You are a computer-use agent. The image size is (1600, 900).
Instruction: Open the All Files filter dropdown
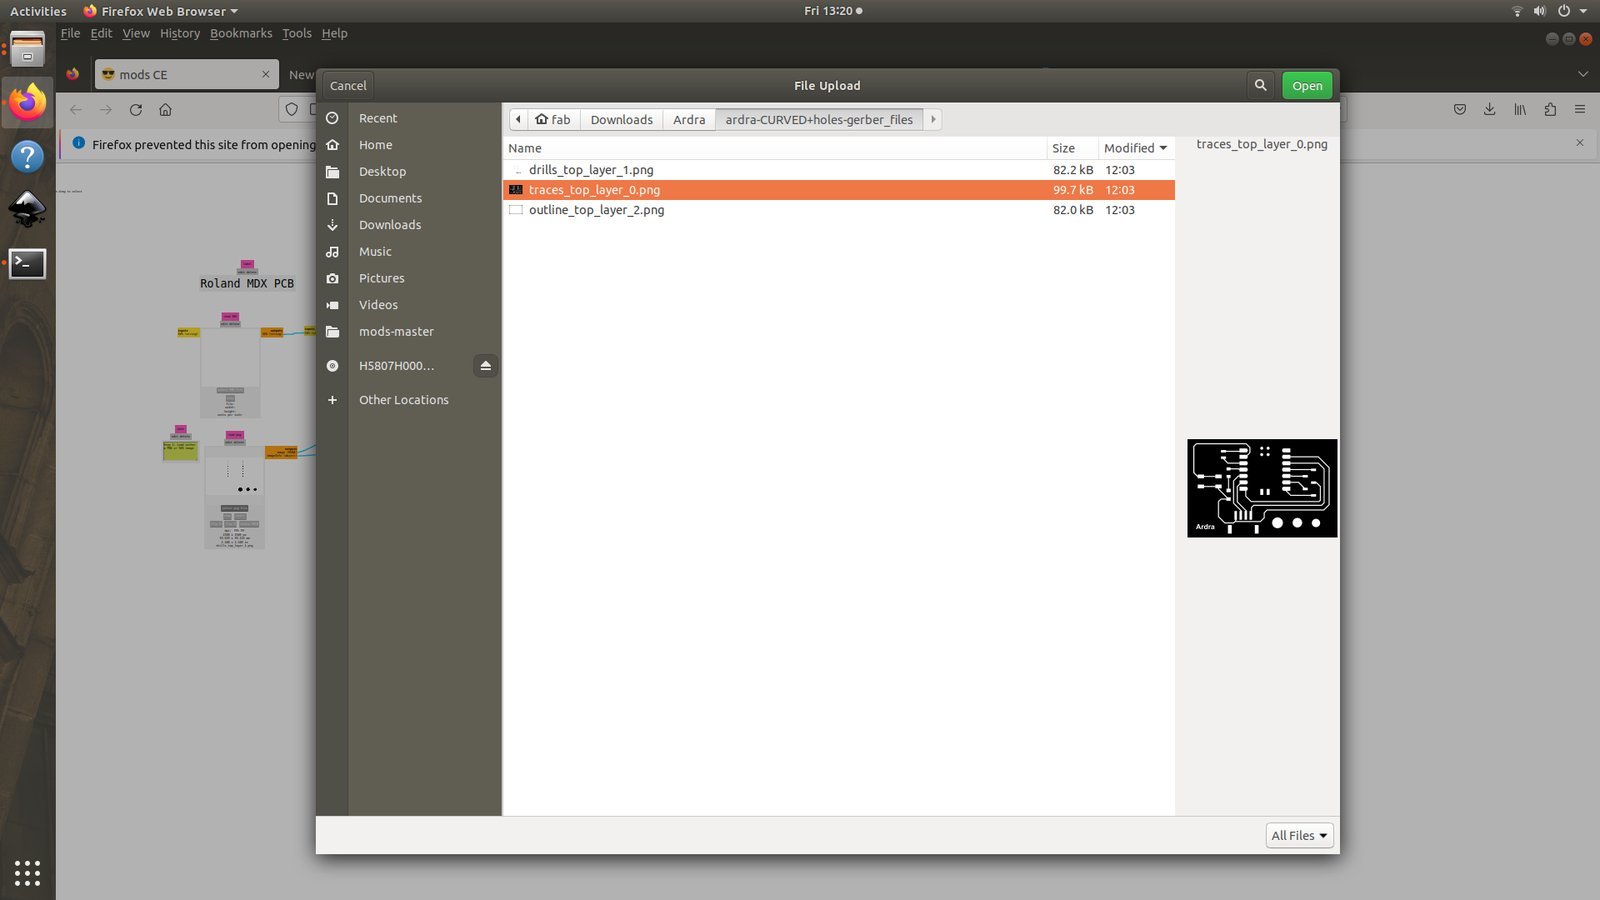pyautogui.click(x=1299, y=836)
